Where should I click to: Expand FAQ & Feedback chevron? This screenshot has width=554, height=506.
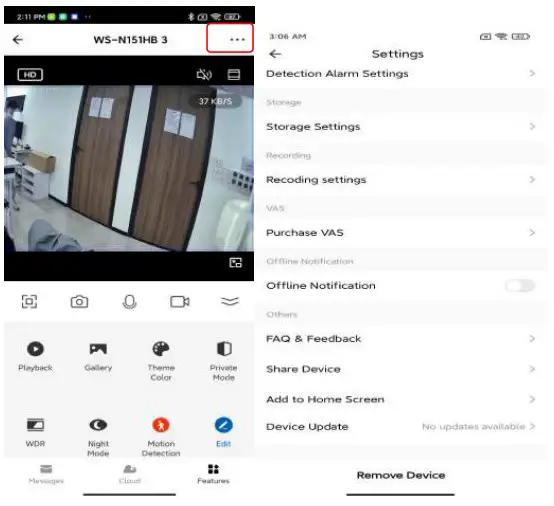pyautogui.click(x=532, y=339)
